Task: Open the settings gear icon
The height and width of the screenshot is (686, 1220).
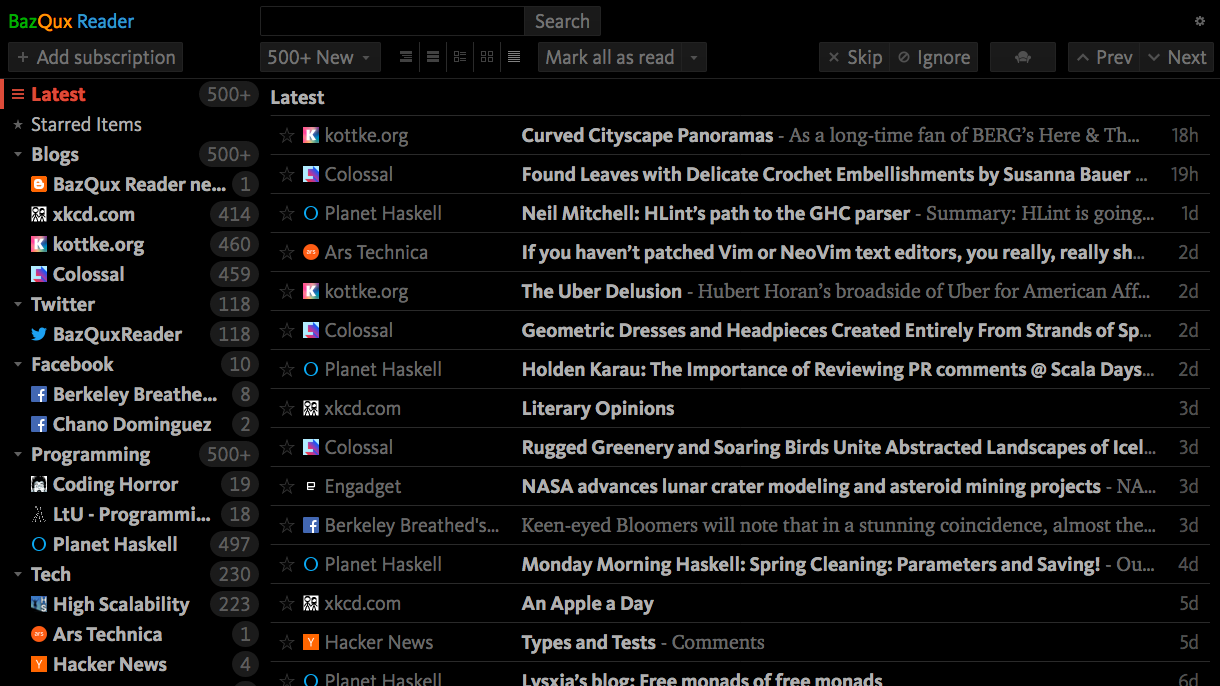Action: [x=1200, y=20]
